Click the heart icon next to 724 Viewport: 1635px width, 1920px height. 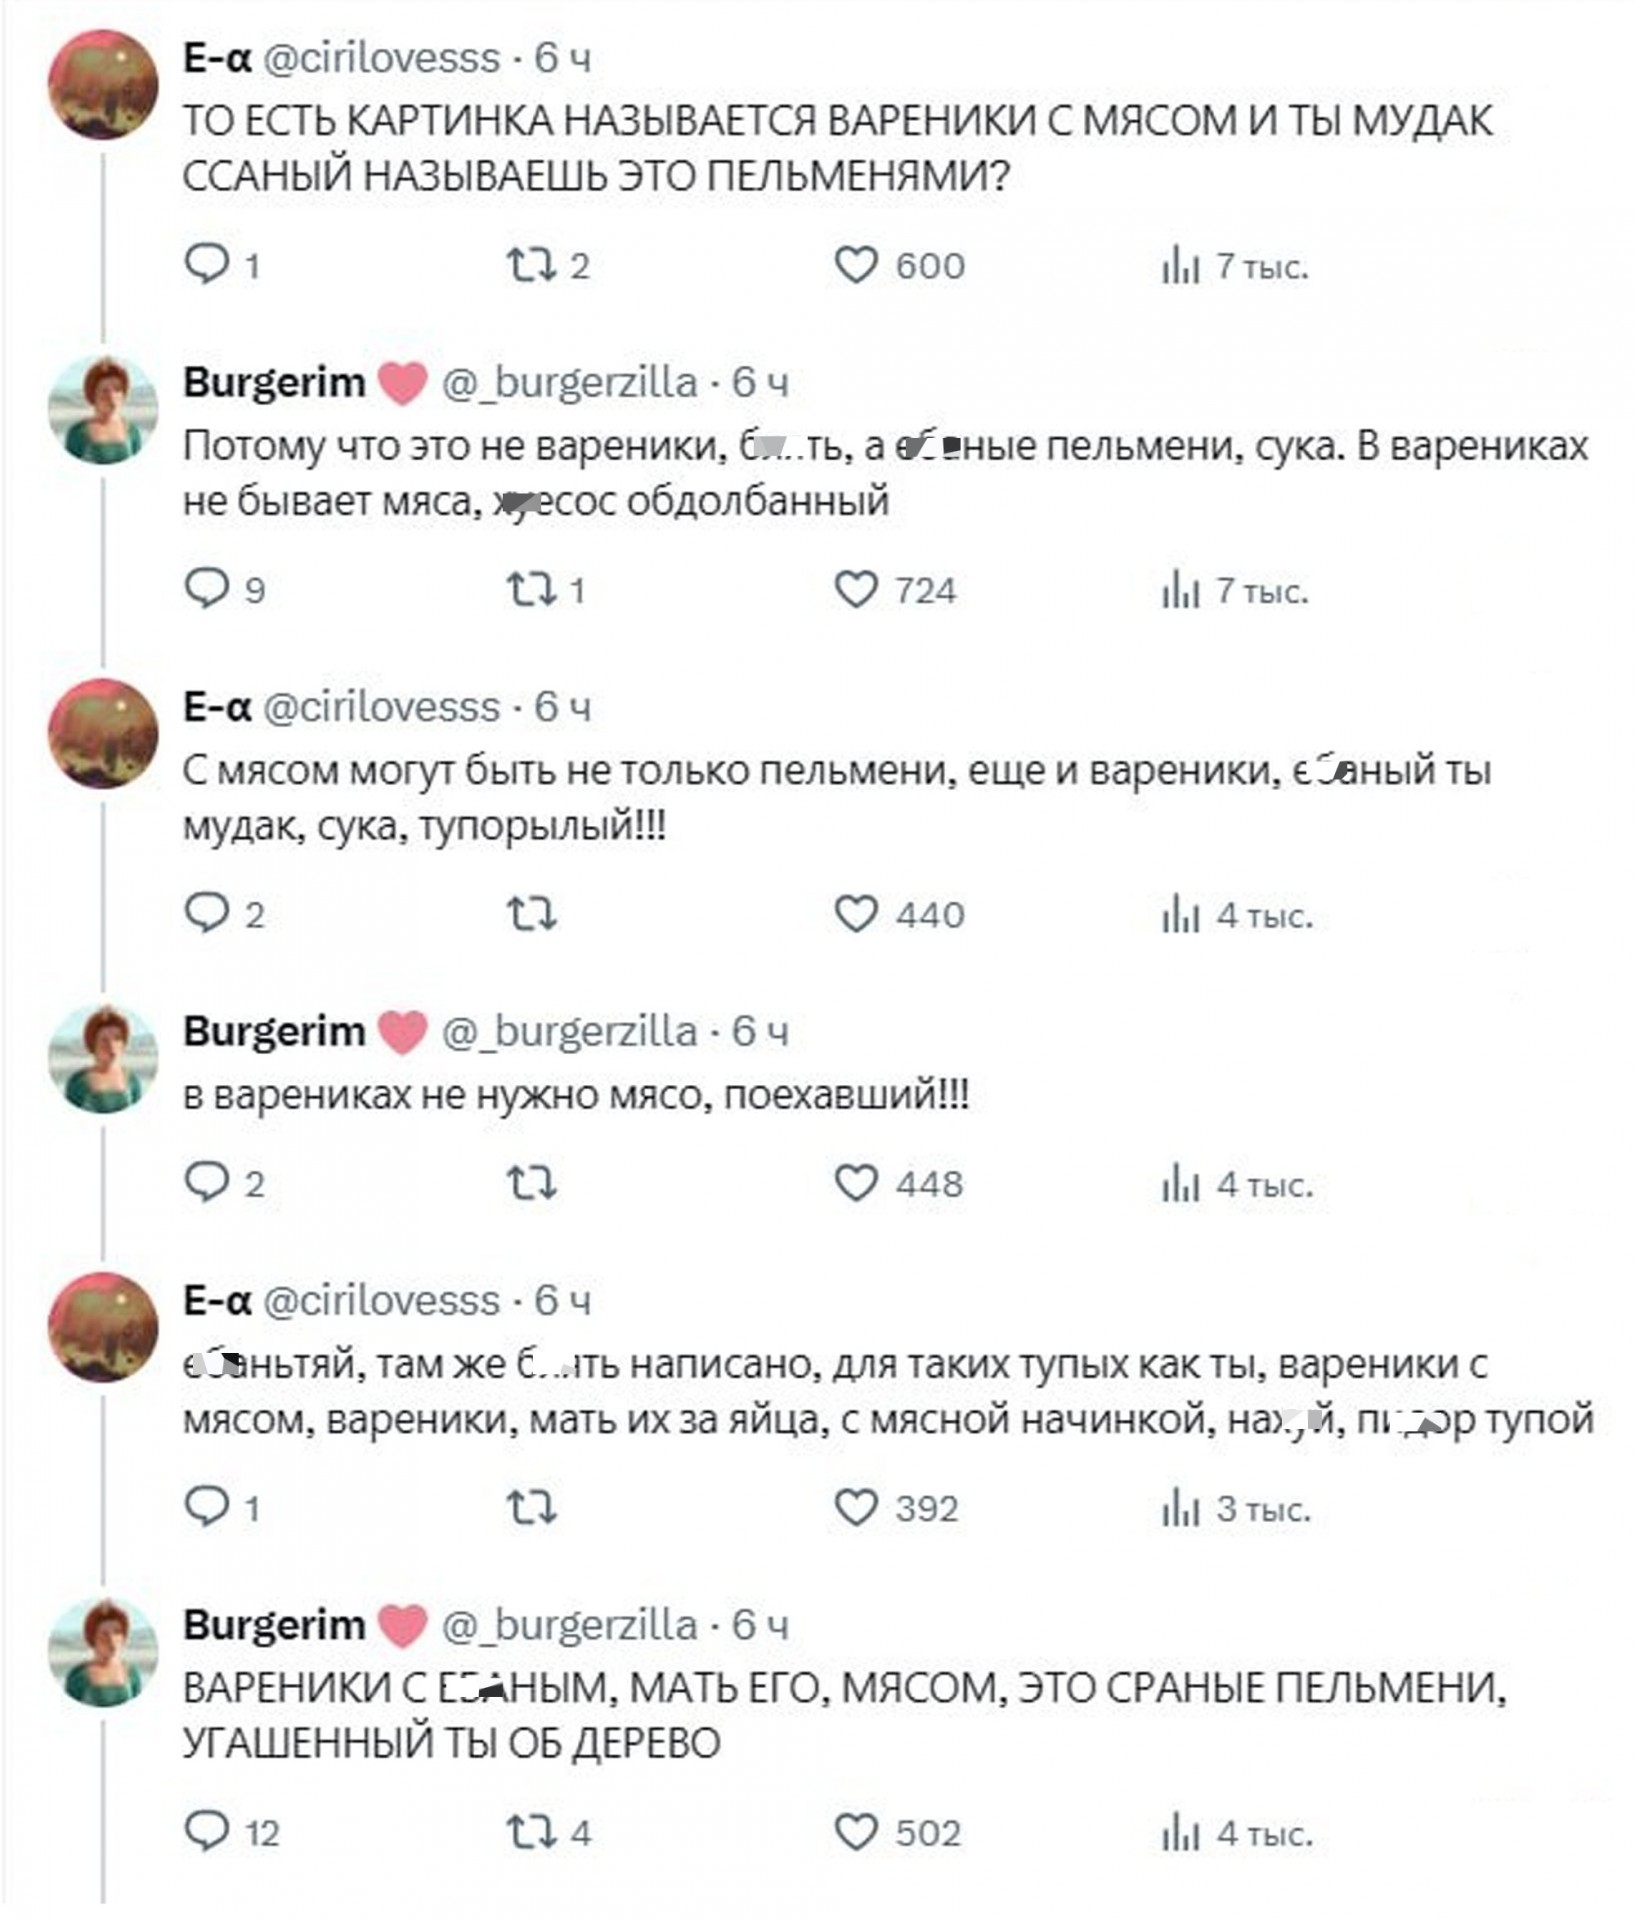pyautogui.click(x=856, y=590)
